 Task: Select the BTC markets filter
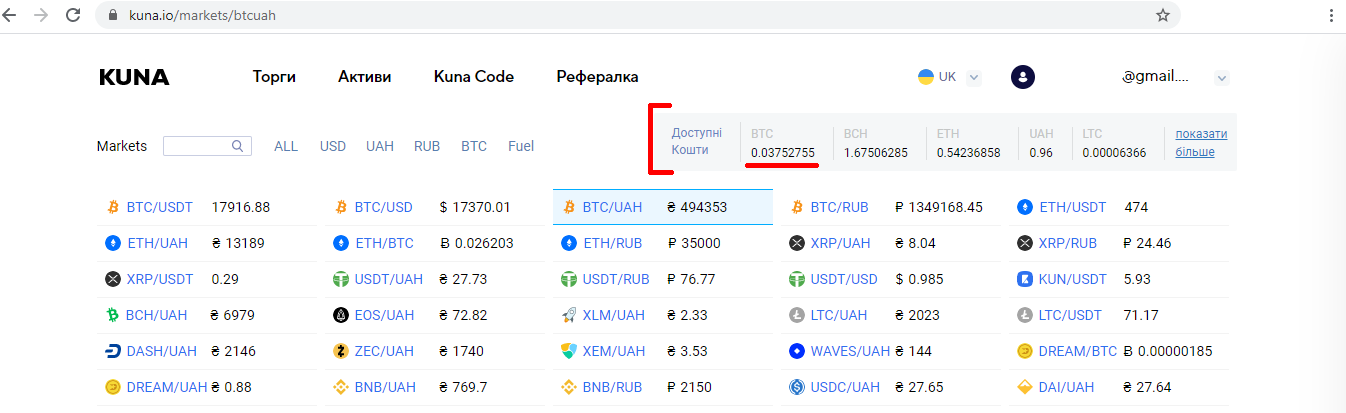pyautogui.click(x=474, y=146)
